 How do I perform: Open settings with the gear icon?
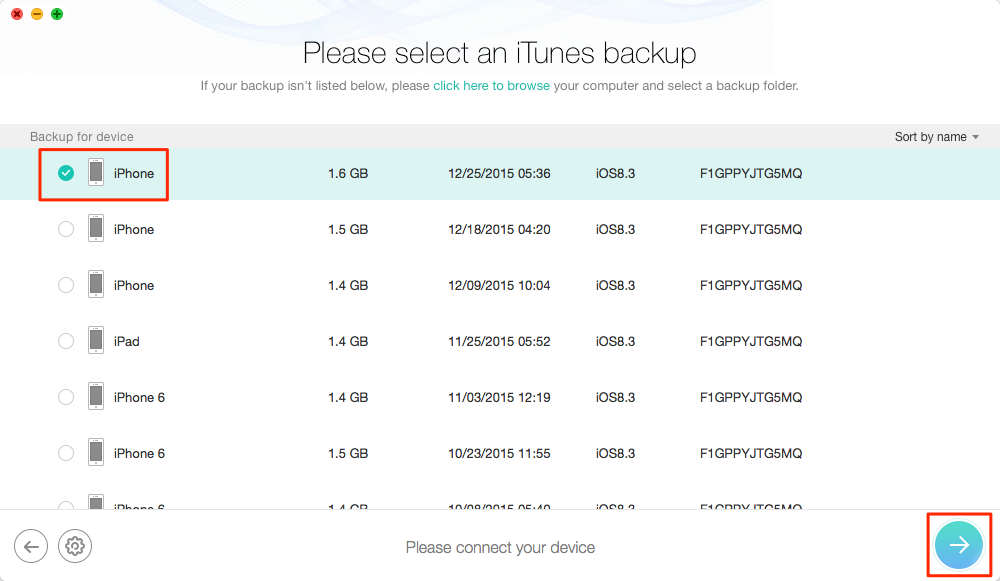click(x=75, y=546)
